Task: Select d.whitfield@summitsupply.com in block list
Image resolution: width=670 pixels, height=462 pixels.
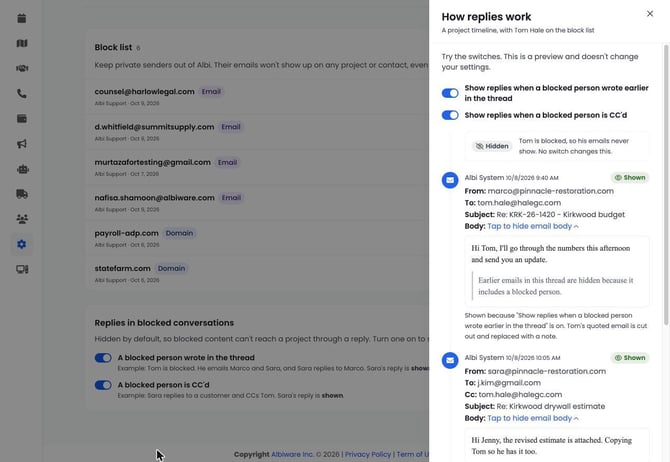Action: [x=154, y=127]
